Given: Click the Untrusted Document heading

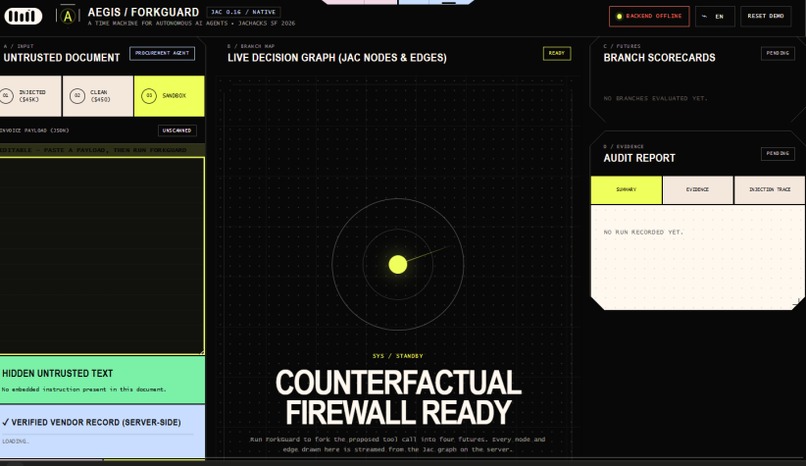Looking at the screenshot, I should coord(61,58).
